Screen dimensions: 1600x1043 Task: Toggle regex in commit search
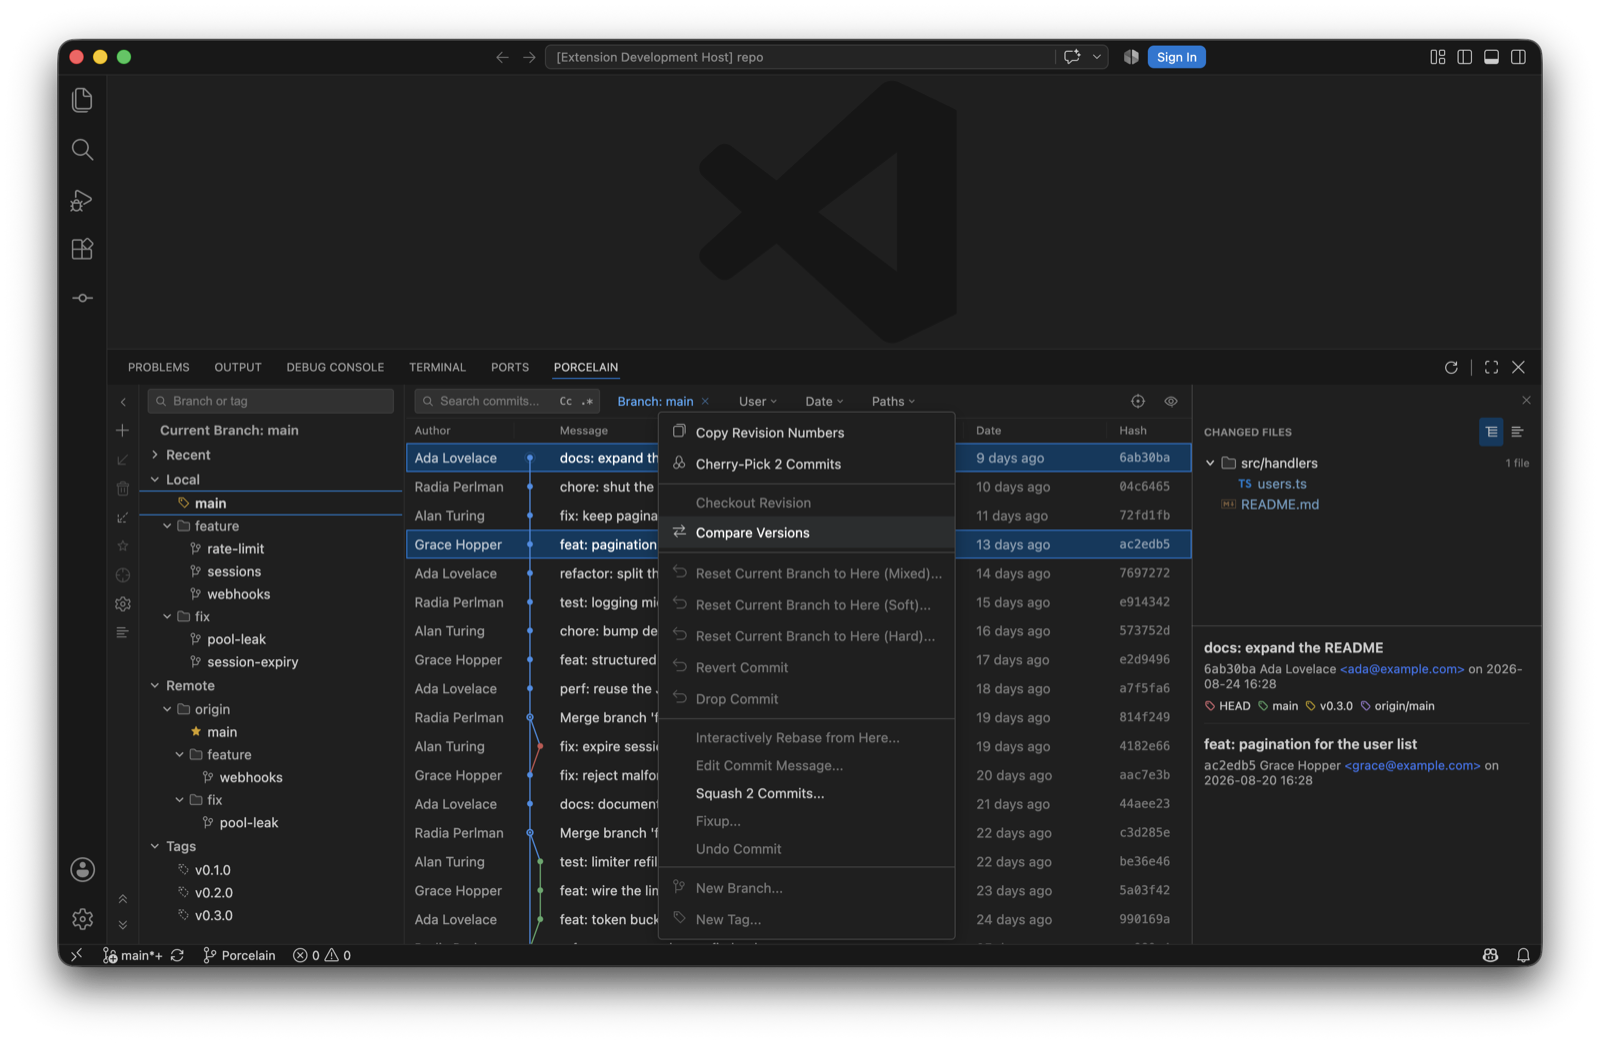(x=587, y=401)
